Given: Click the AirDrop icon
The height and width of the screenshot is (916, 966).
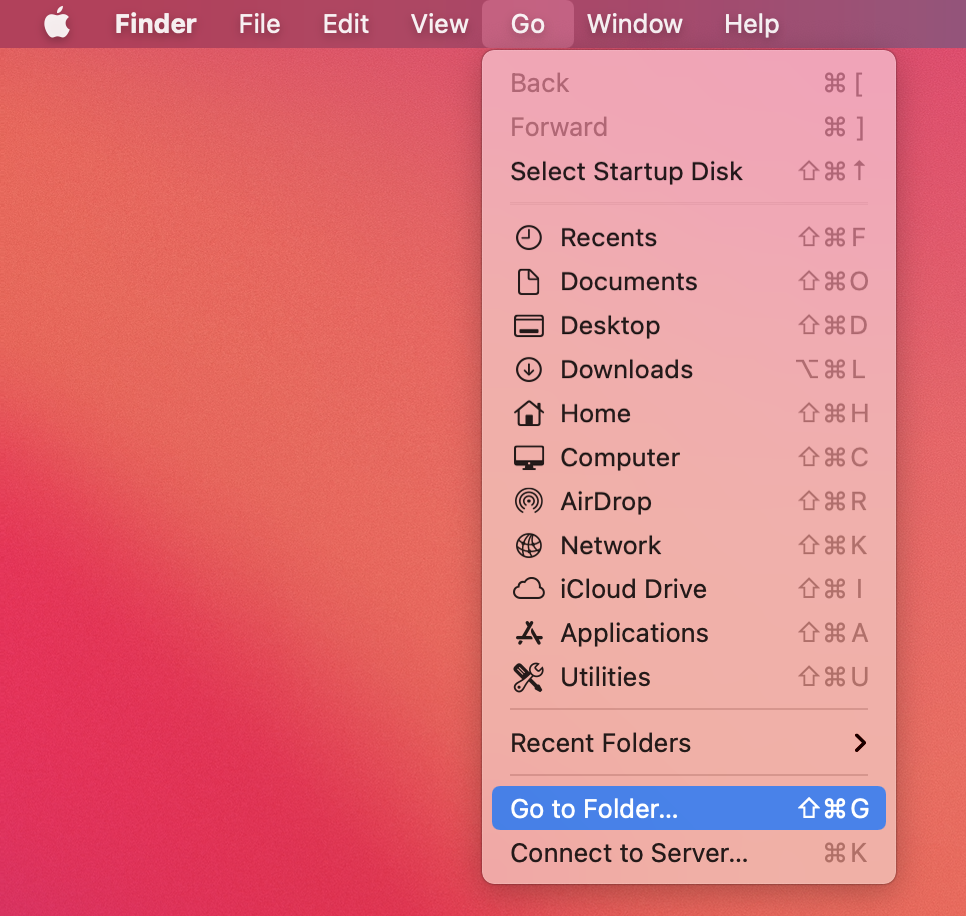Looking at the screenshot, I should pos(529,501).
